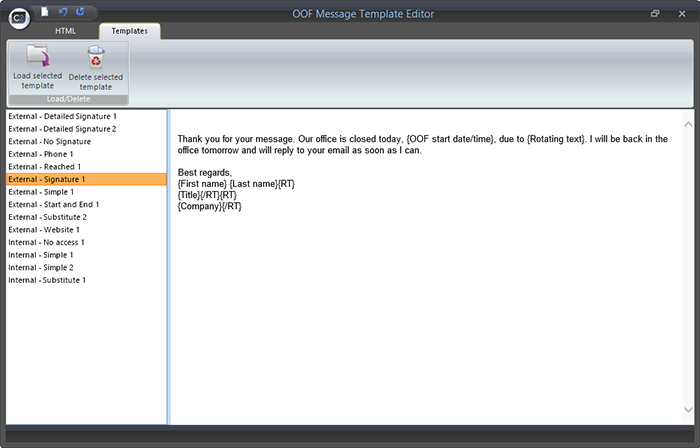This screenshot has height=448, width=700.
Task: Select External - Detailed Signature 2 template
Action: click(x=86, y=129)
